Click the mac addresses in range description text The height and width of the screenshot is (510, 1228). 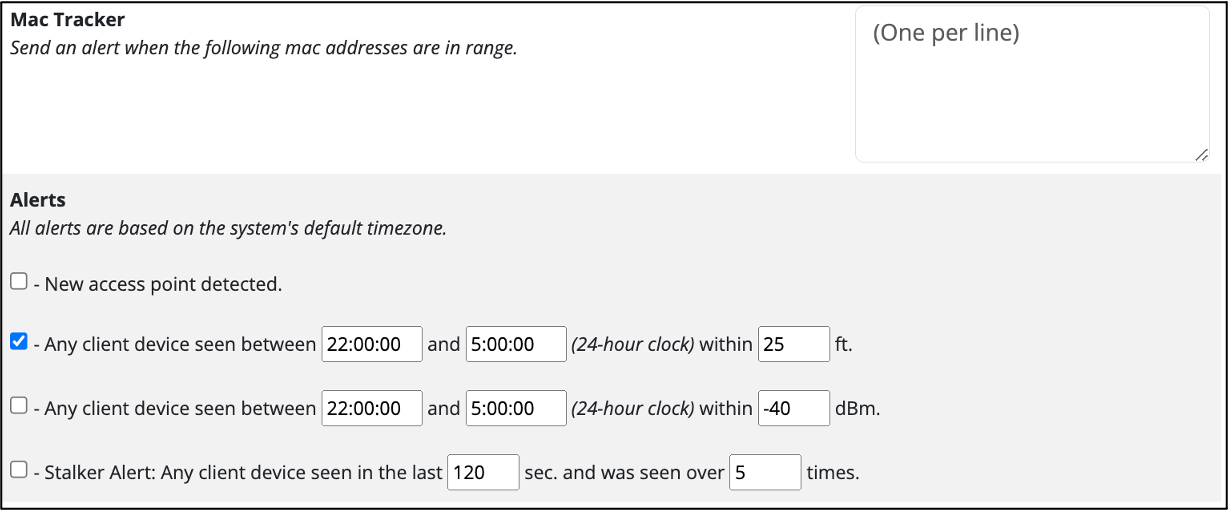[263, 48]
